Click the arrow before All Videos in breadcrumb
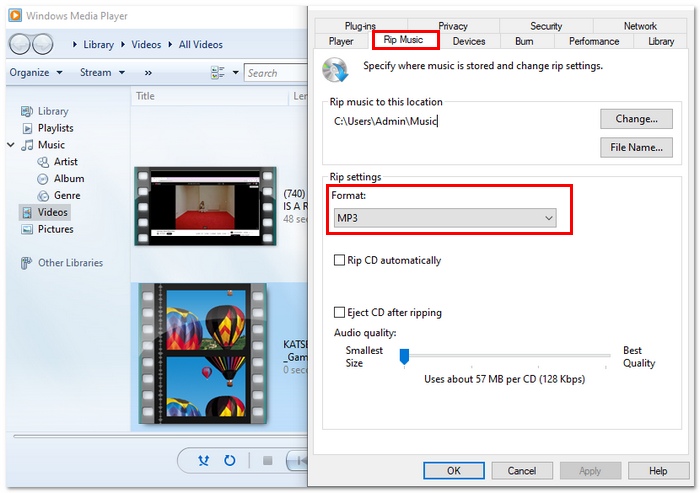Screen dimensions: 700x493 click(x=170, y=44)
